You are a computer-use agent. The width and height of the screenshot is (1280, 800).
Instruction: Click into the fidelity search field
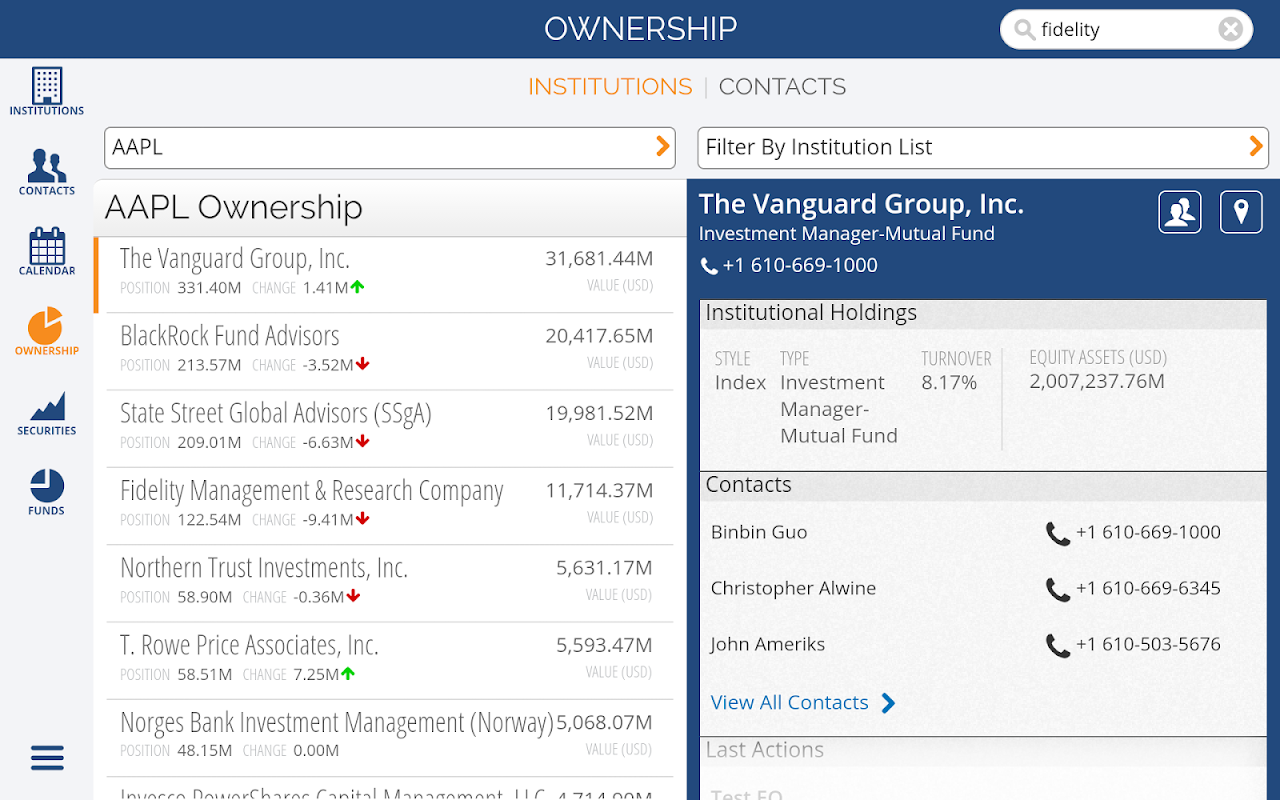click(x=1126, y=29)
